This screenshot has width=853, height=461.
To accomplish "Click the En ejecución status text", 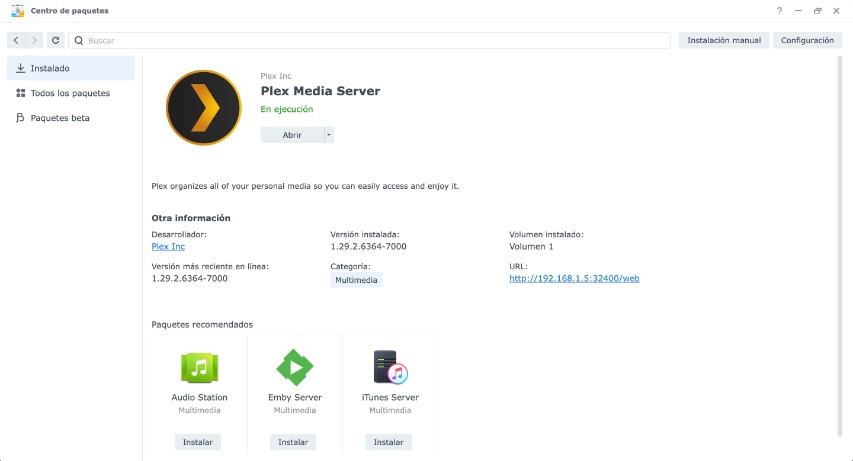I will pos(287,109).
